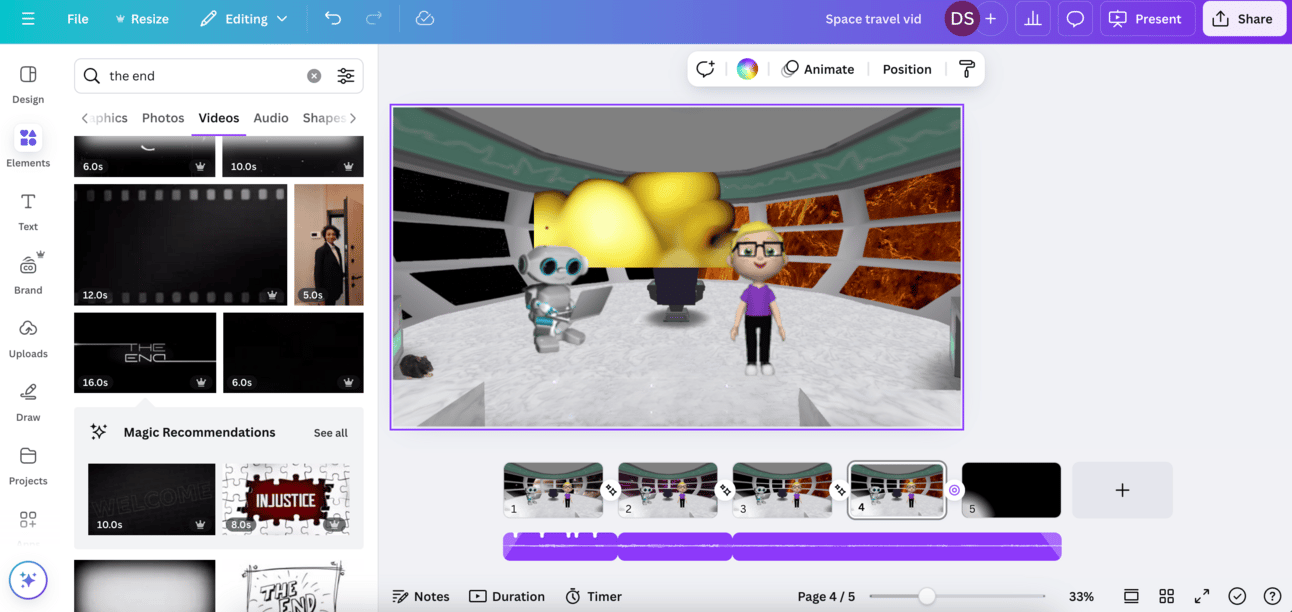
Task: Select page 1 thumbnail in timeline
Action: click(553, 490)
